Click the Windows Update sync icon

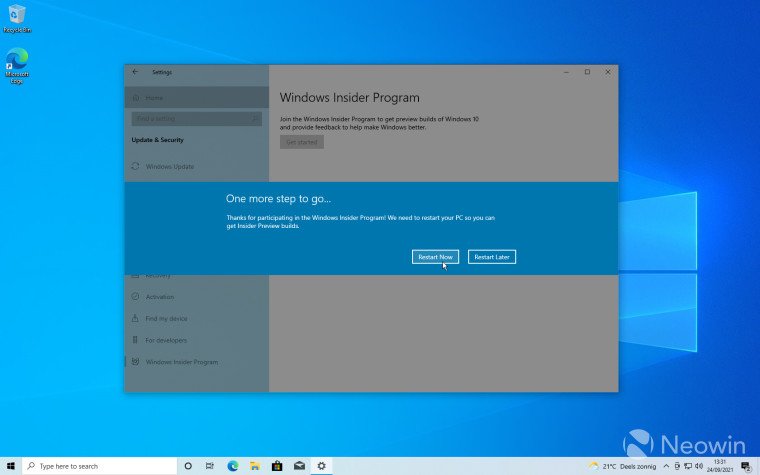point(135,166)
